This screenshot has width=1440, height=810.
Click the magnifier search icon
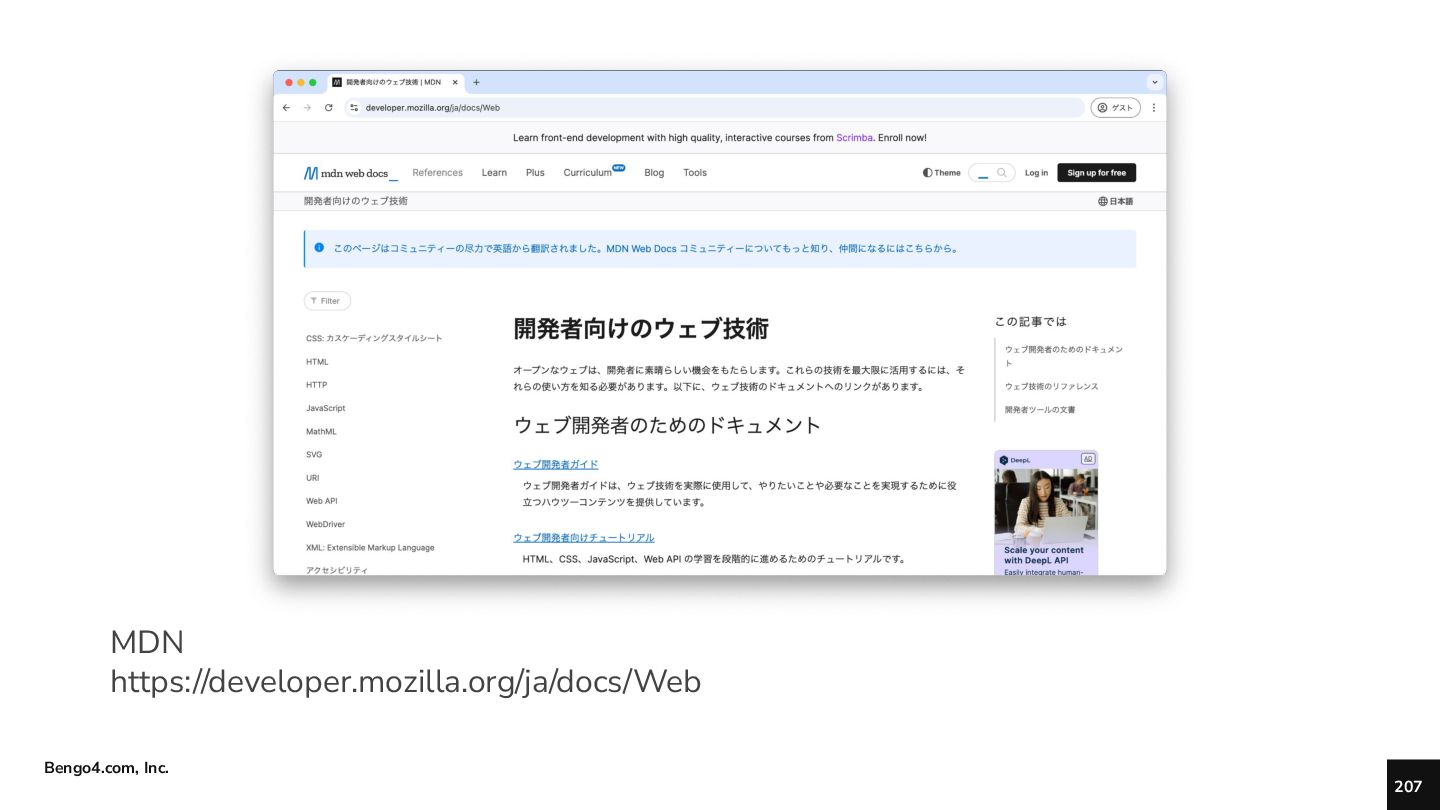pyautogui.click(x=1002, y=173)
